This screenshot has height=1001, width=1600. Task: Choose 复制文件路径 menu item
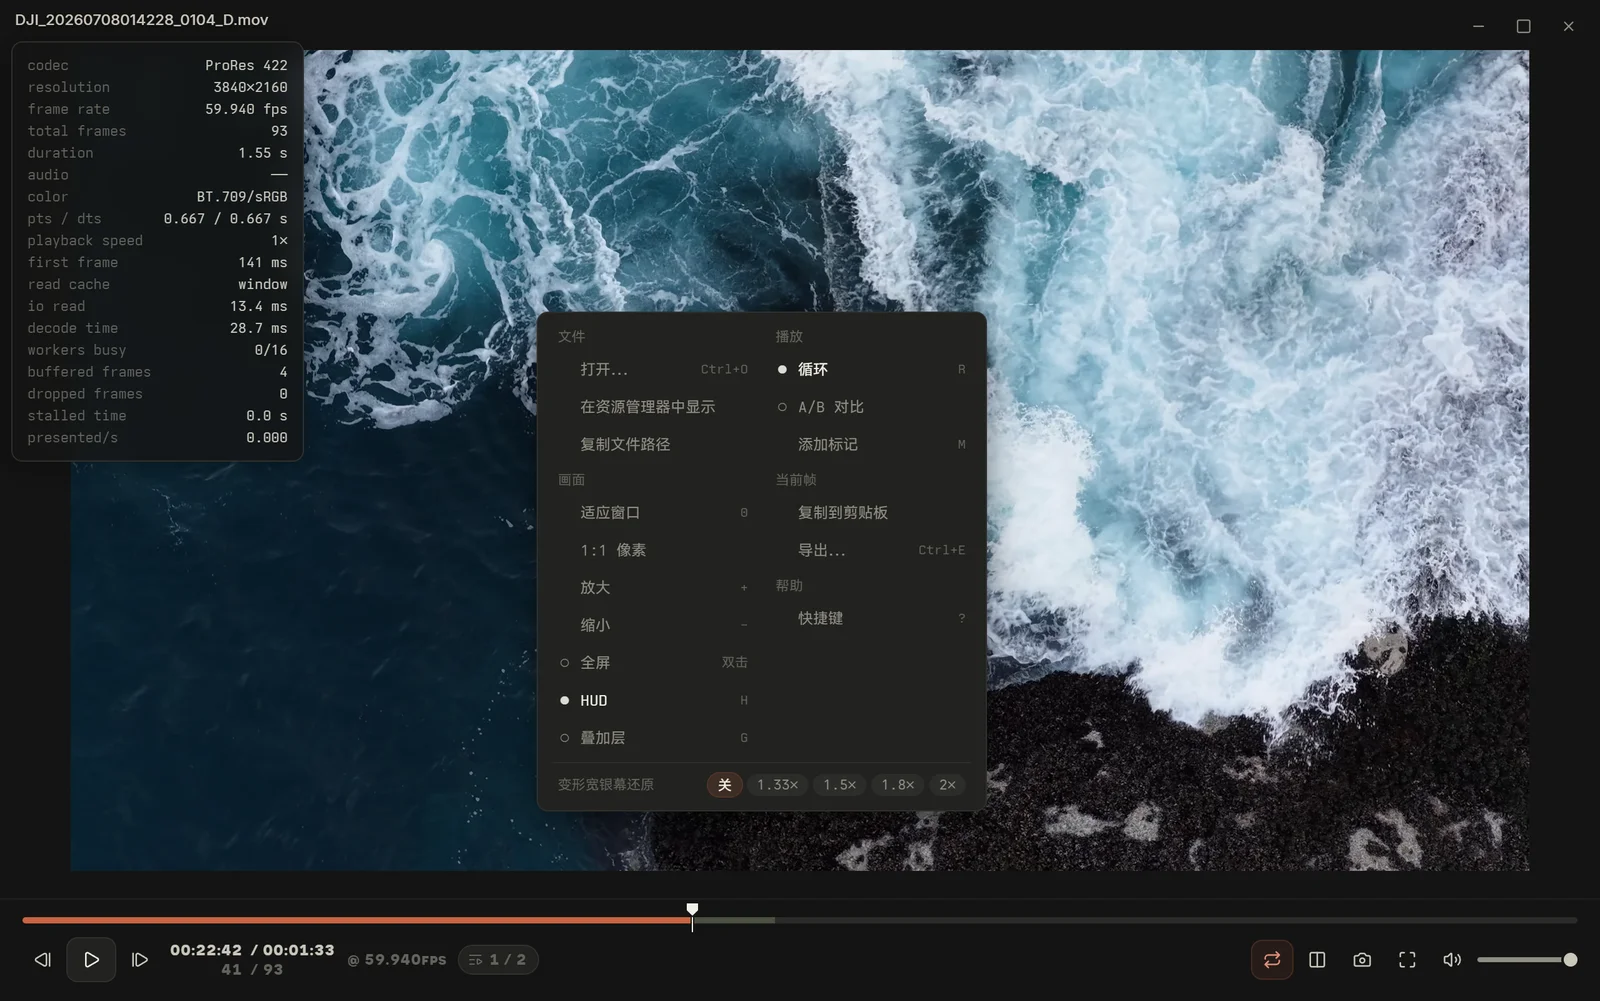(x=654, y=444)
